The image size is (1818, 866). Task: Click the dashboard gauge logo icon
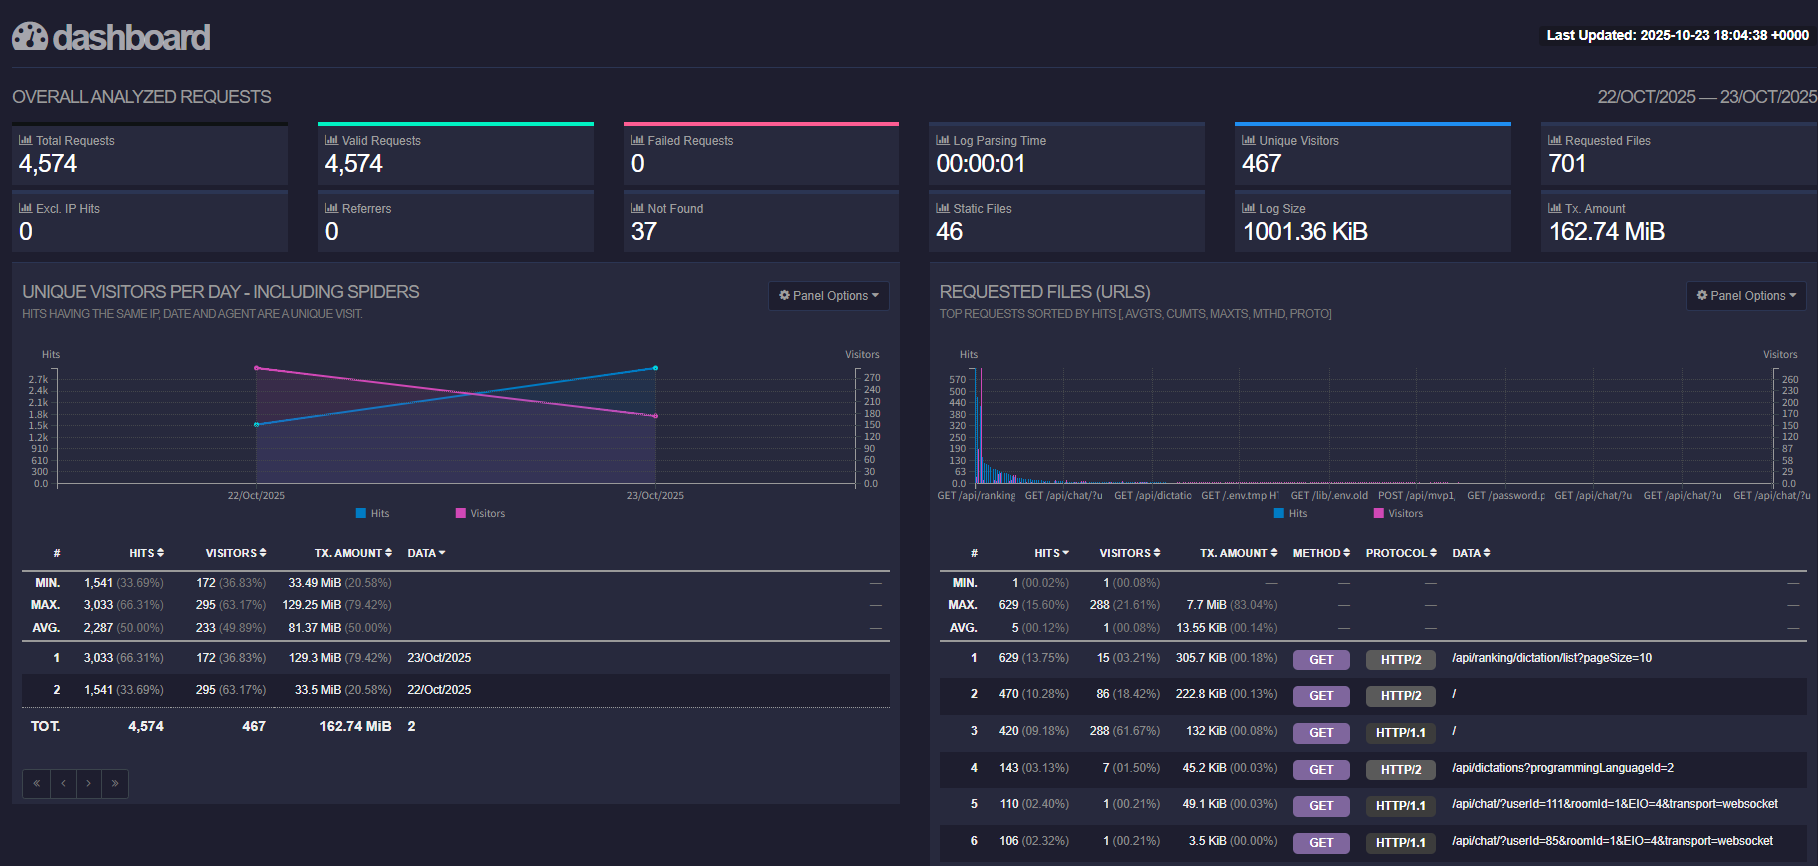[x=30, y=37]
